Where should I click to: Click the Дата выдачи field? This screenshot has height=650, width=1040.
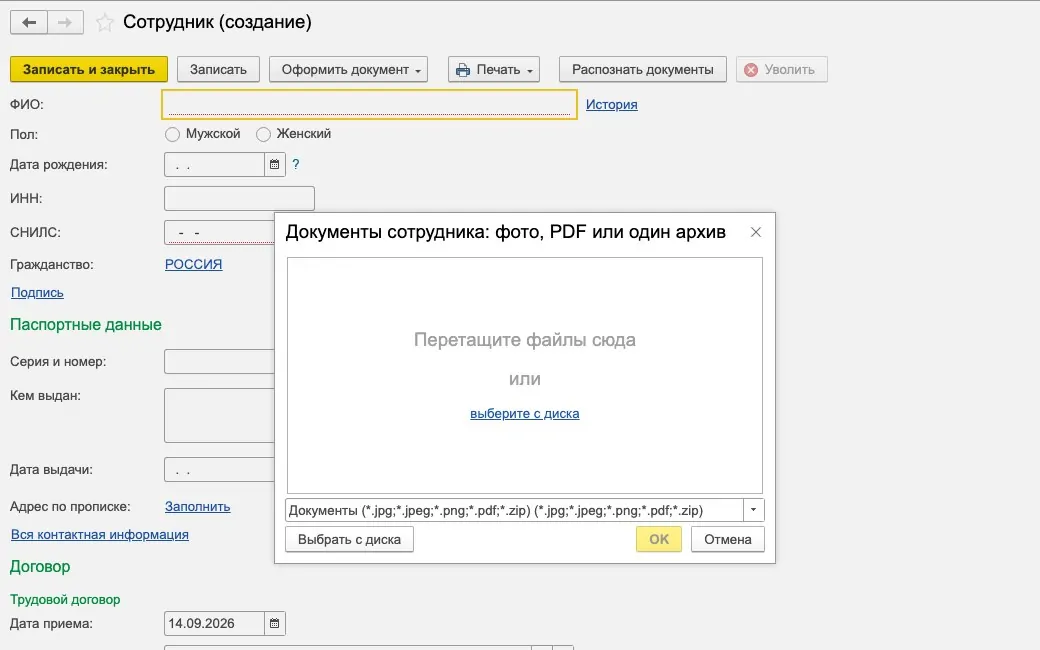[x=220, y=470]
